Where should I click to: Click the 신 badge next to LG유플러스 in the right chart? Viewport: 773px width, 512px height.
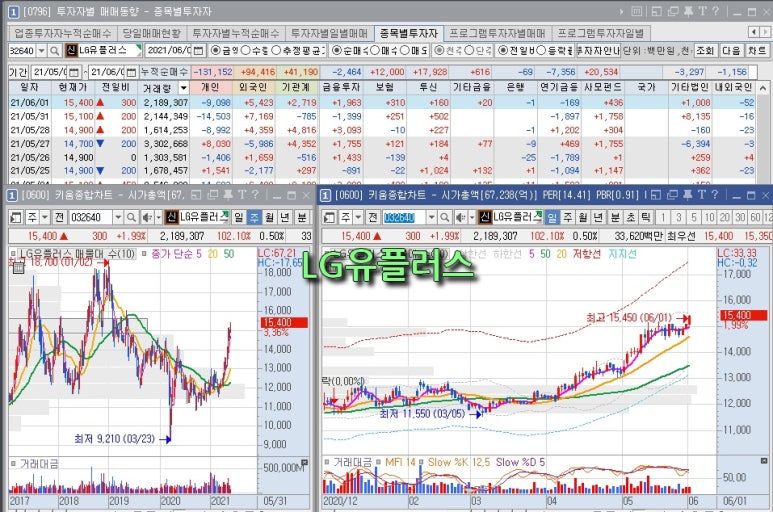coord(485,217)
